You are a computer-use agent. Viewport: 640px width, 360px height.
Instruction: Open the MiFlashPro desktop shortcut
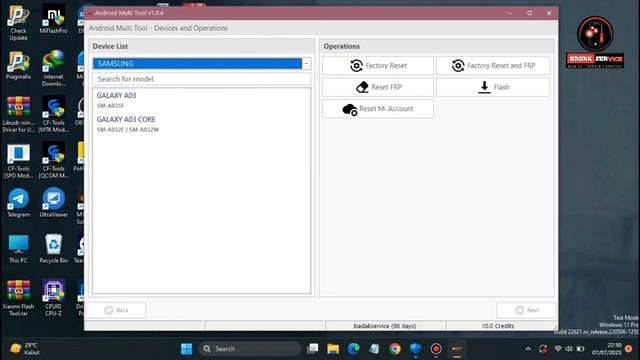coord(53,20)
